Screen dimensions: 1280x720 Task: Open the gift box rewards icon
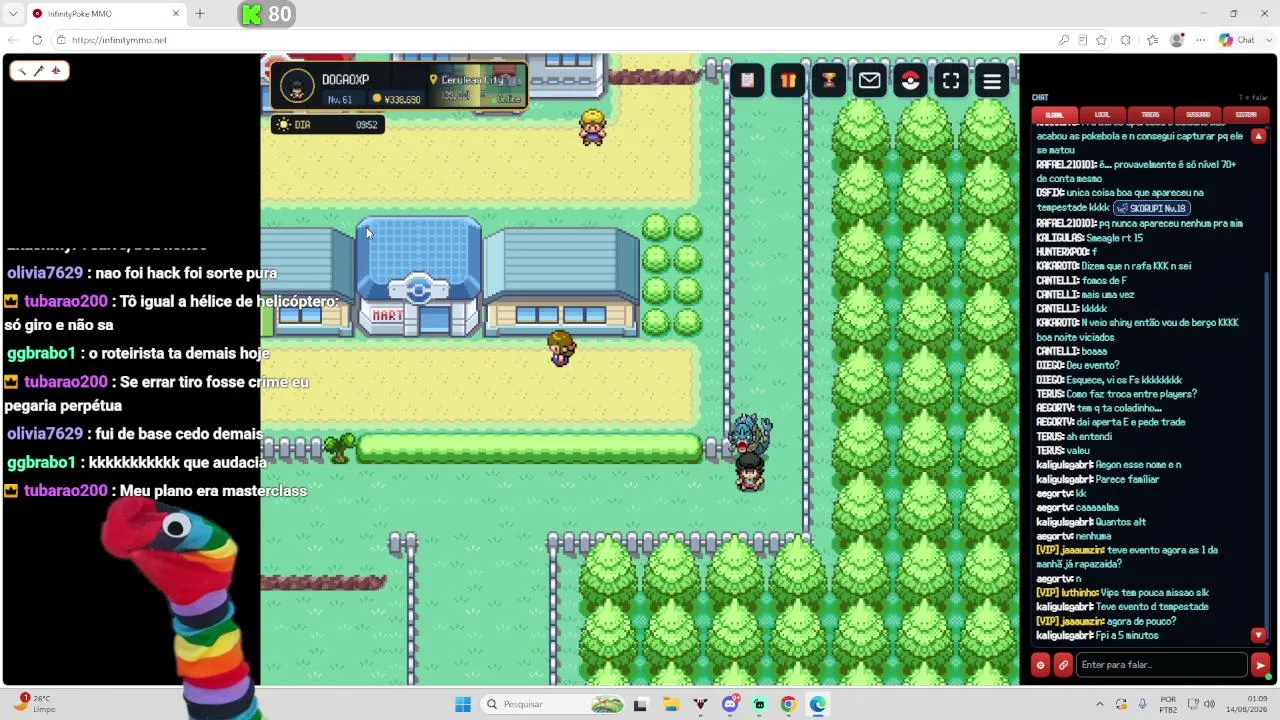[788, 81]
